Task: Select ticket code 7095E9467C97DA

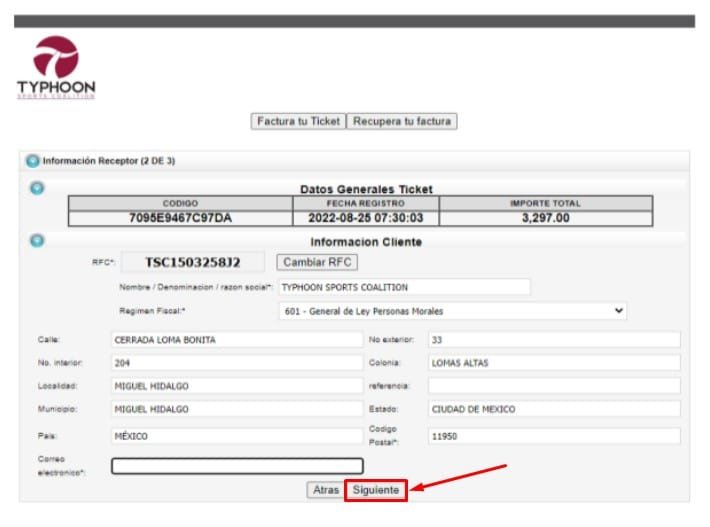Action: tap(180, 218)
